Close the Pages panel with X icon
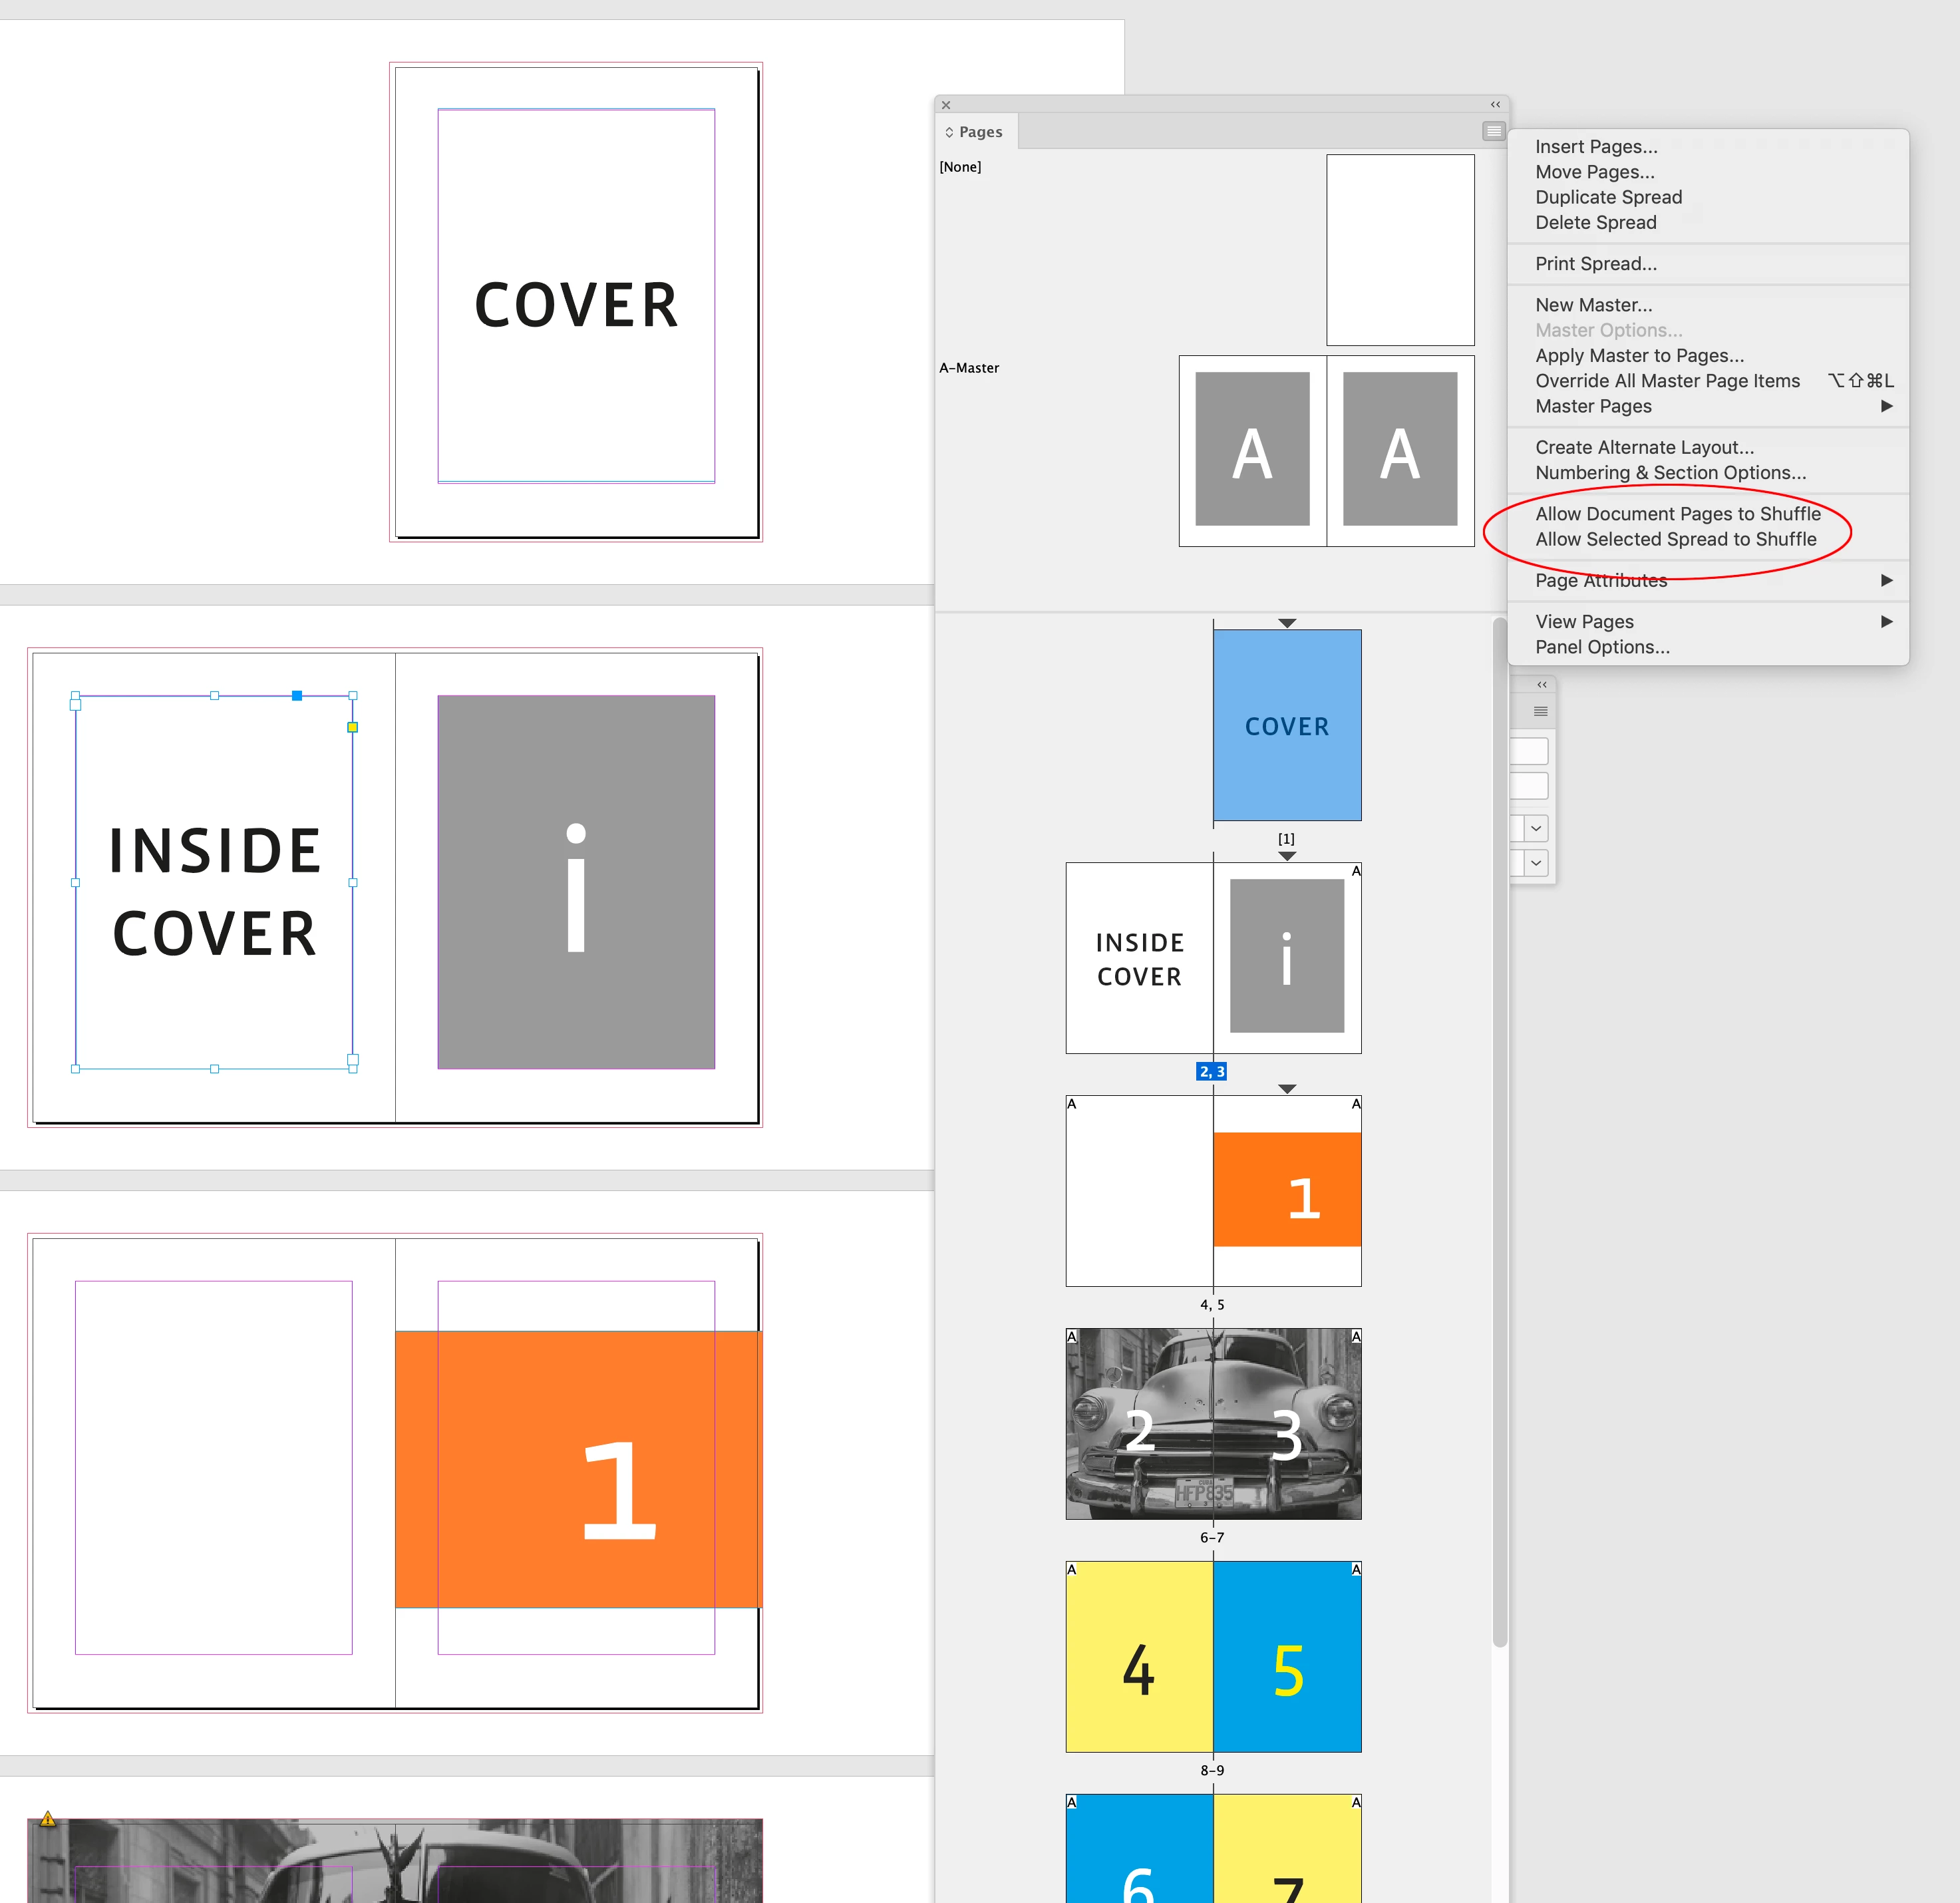This screenshot has width=1960, height=1903. pos(946,105)
